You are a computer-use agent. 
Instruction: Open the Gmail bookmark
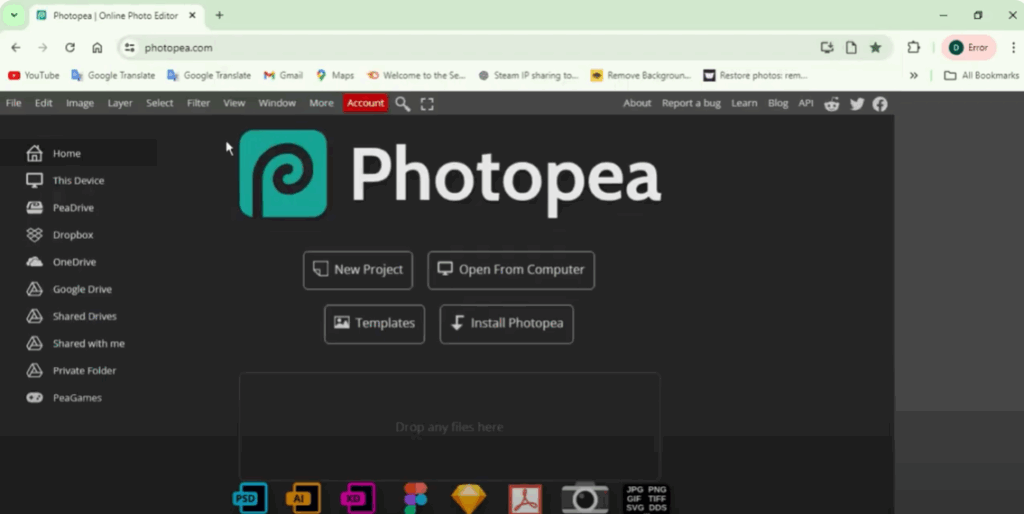pyautogui.click(x=283, y=76)
